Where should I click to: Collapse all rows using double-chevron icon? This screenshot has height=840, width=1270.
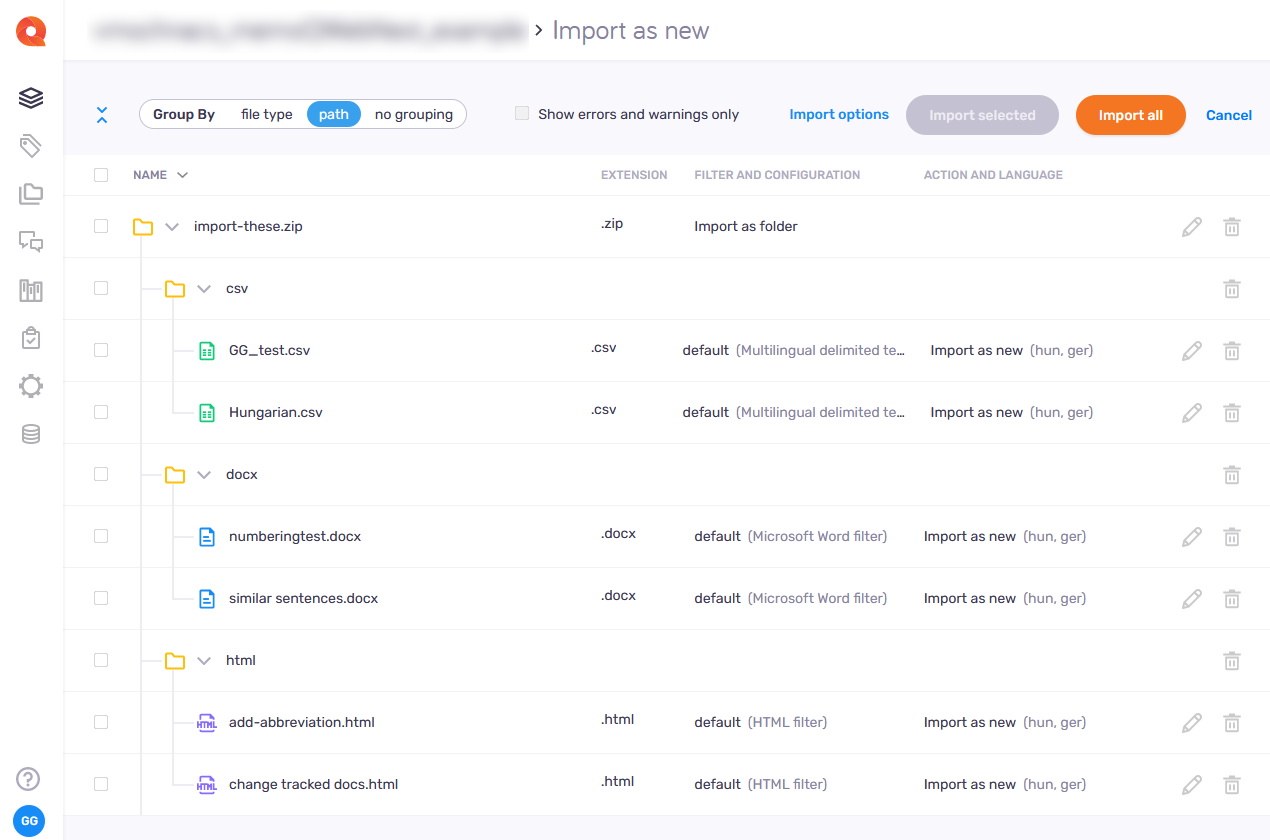[x=102, y=115]
